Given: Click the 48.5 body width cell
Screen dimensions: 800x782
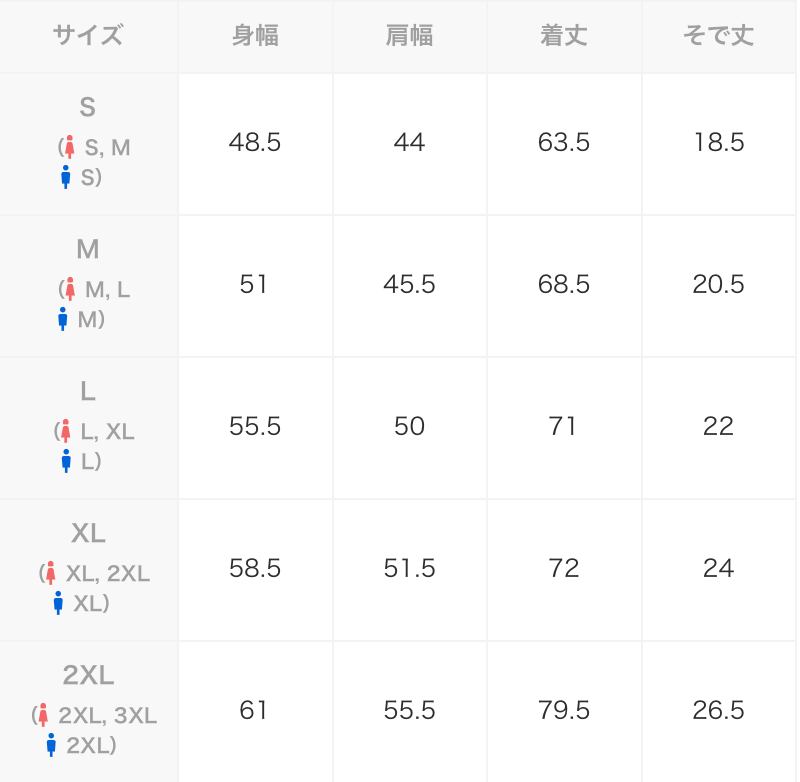Looking at the screenshot, I should [x=254, y=143].
